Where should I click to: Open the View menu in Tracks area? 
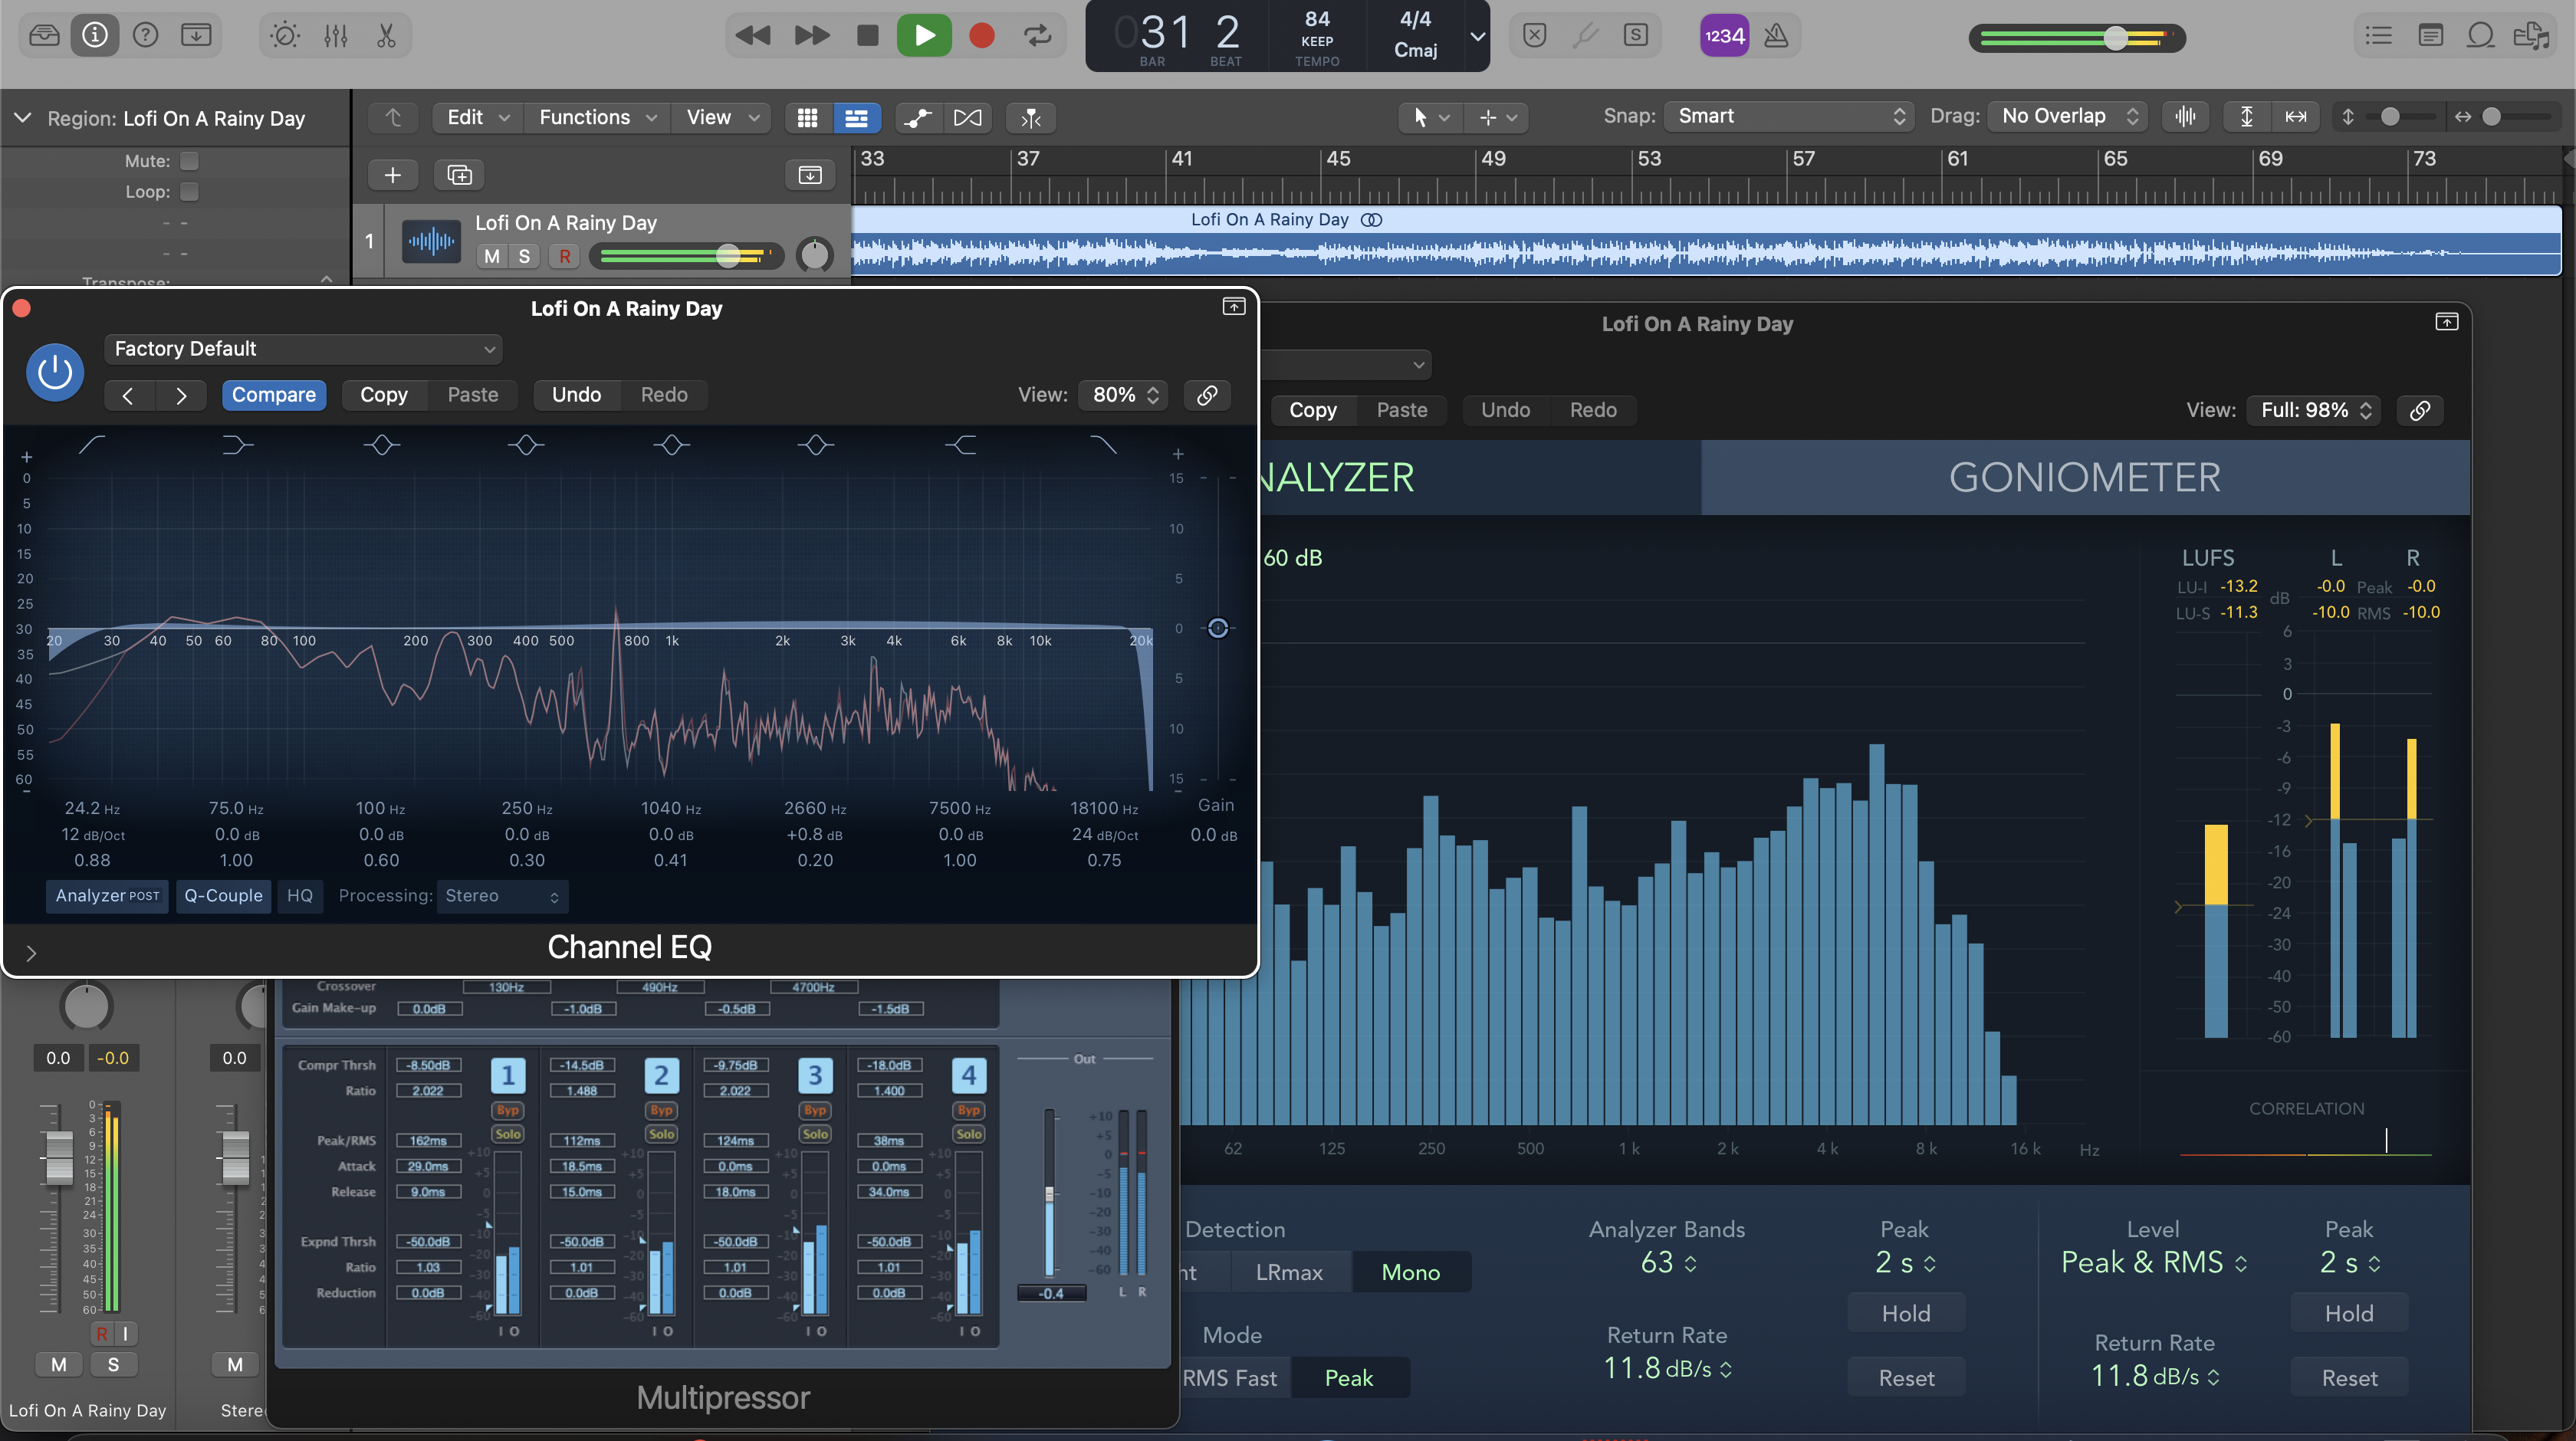[x=722, y=118]
